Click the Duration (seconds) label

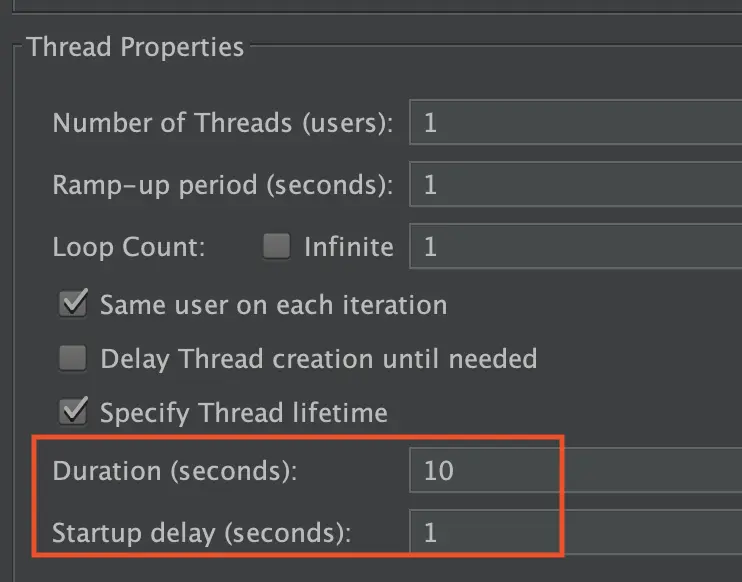click(x=175, y=471)
